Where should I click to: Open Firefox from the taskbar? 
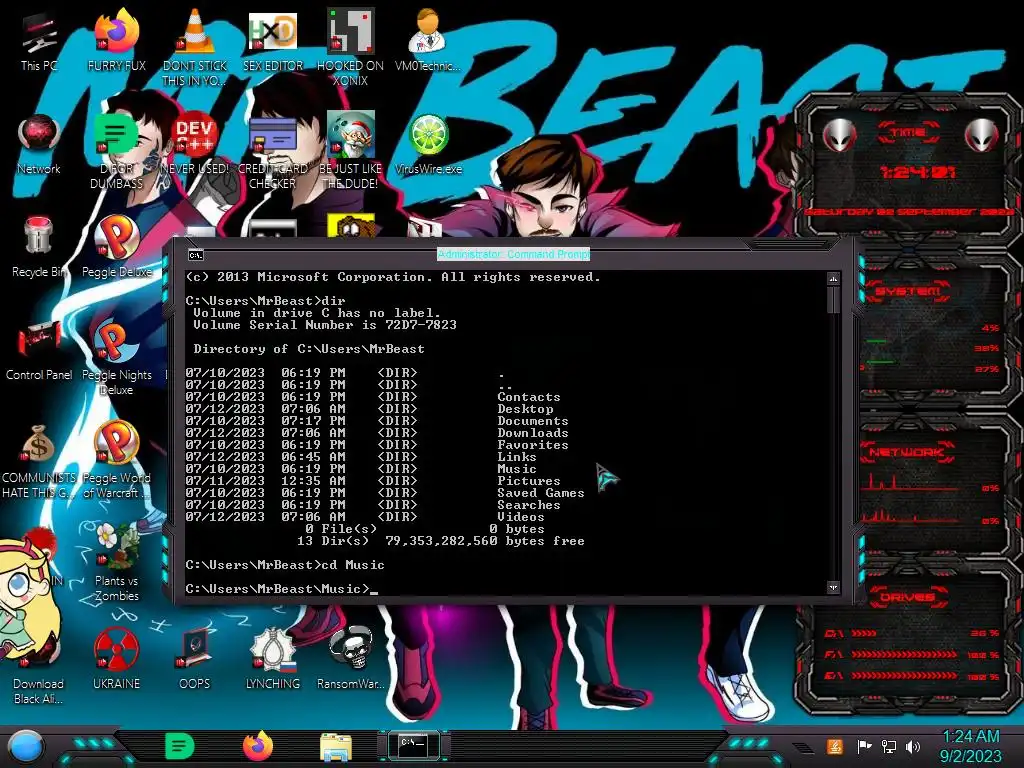point(258,746)
